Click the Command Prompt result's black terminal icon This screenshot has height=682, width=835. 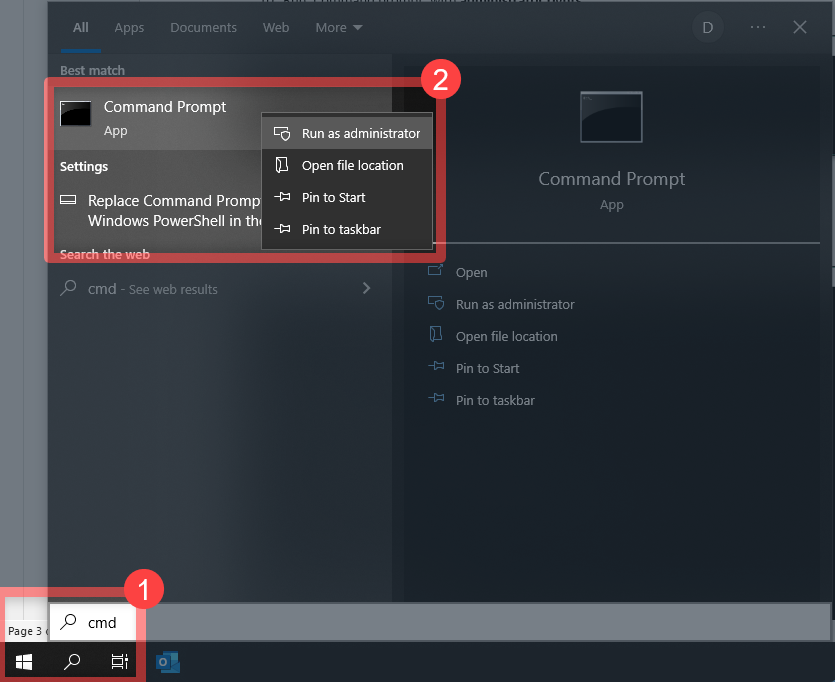(75, 114)
